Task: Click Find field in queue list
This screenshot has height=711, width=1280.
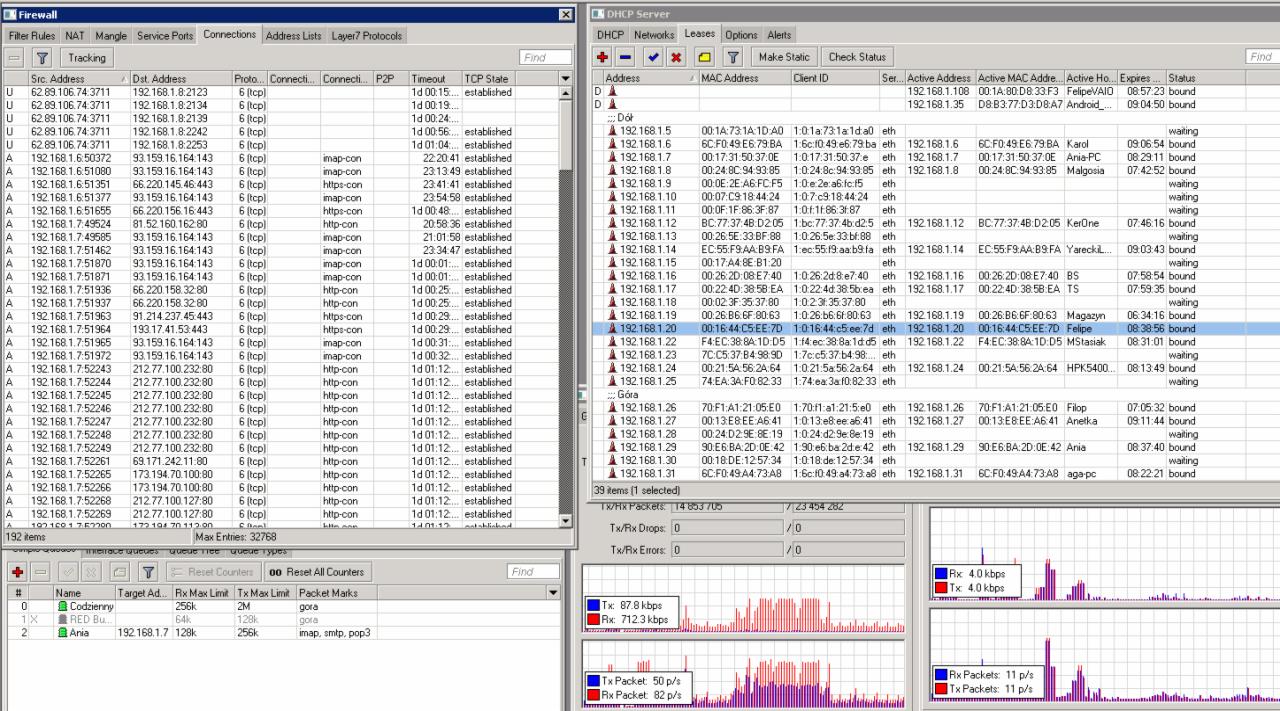Action: tap(535, 572)
